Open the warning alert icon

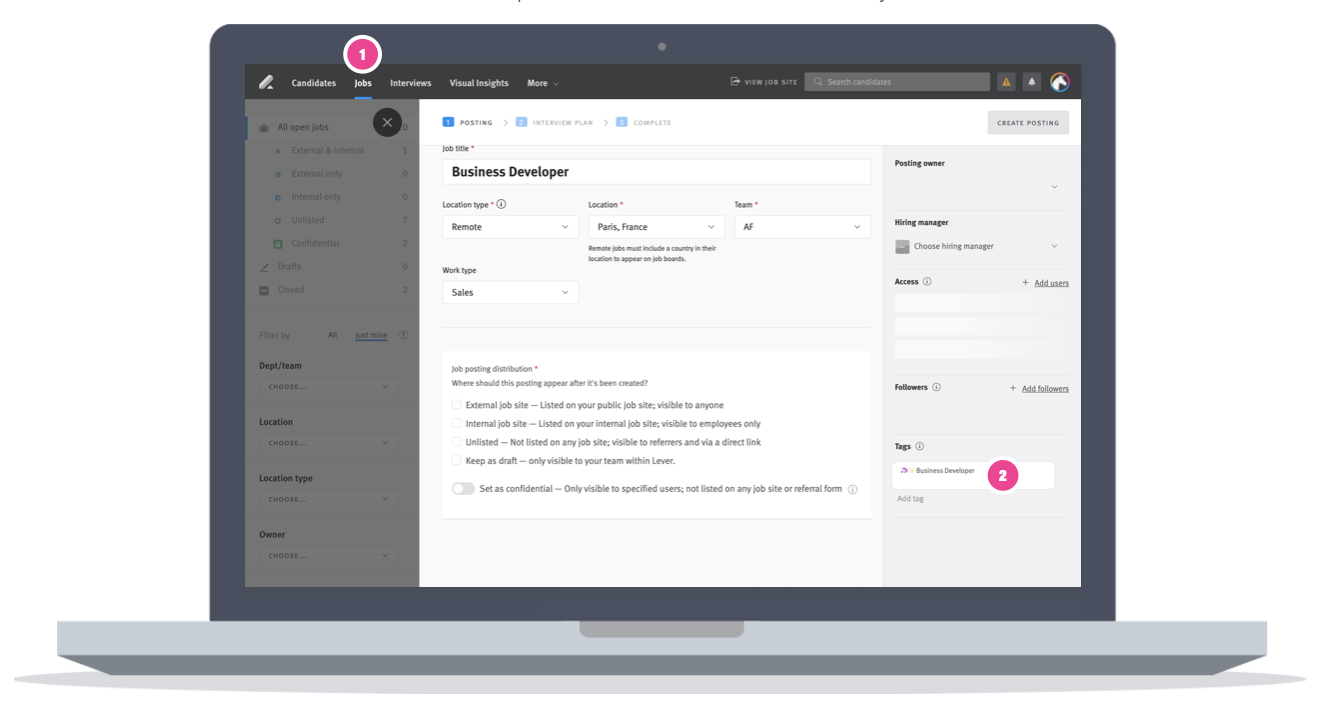click(x=1006, y=82)
